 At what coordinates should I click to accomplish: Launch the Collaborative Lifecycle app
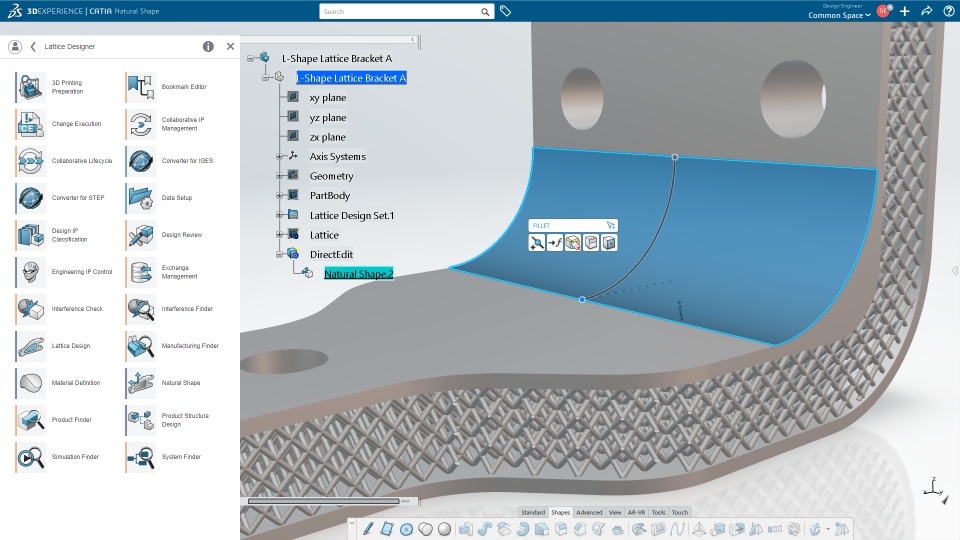click(31, 161)
